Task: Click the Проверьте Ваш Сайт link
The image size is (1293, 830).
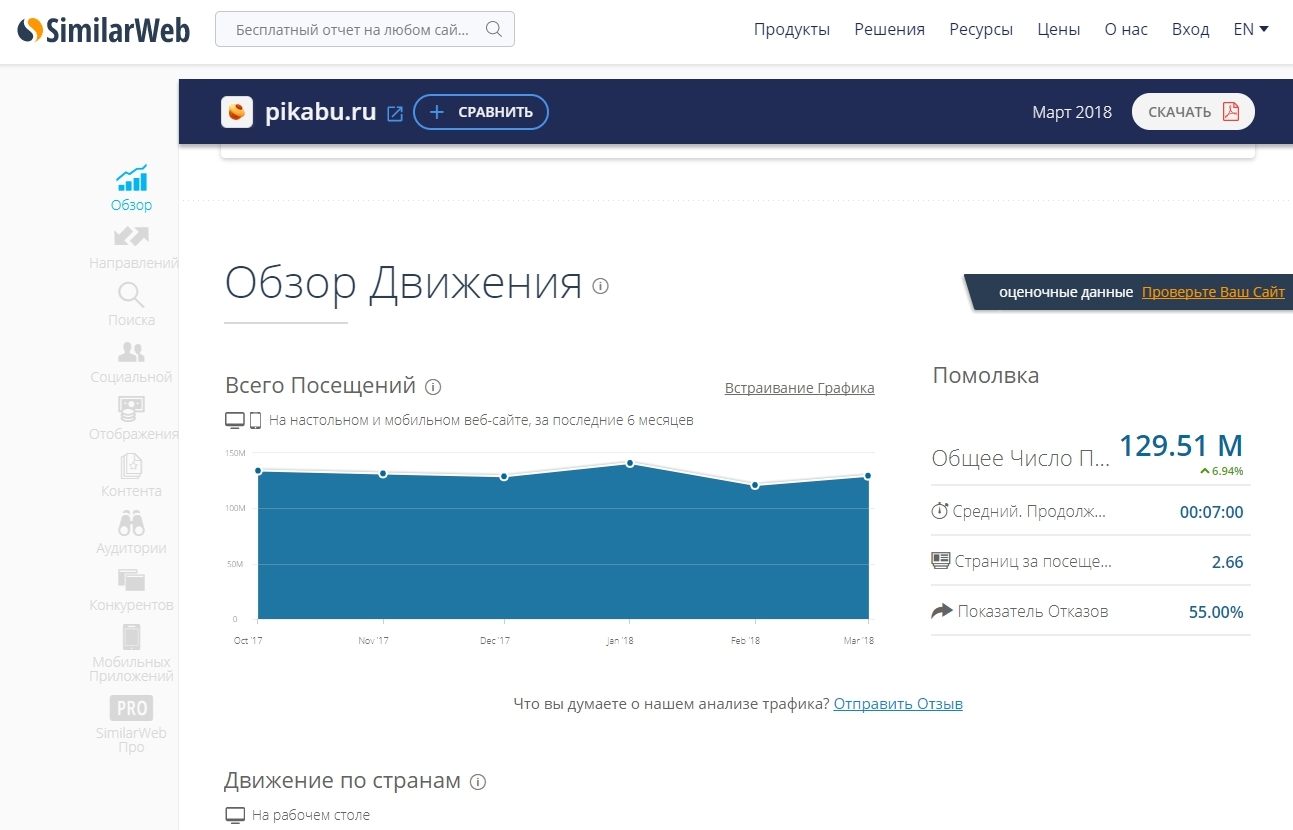Action: (1213, 292)
